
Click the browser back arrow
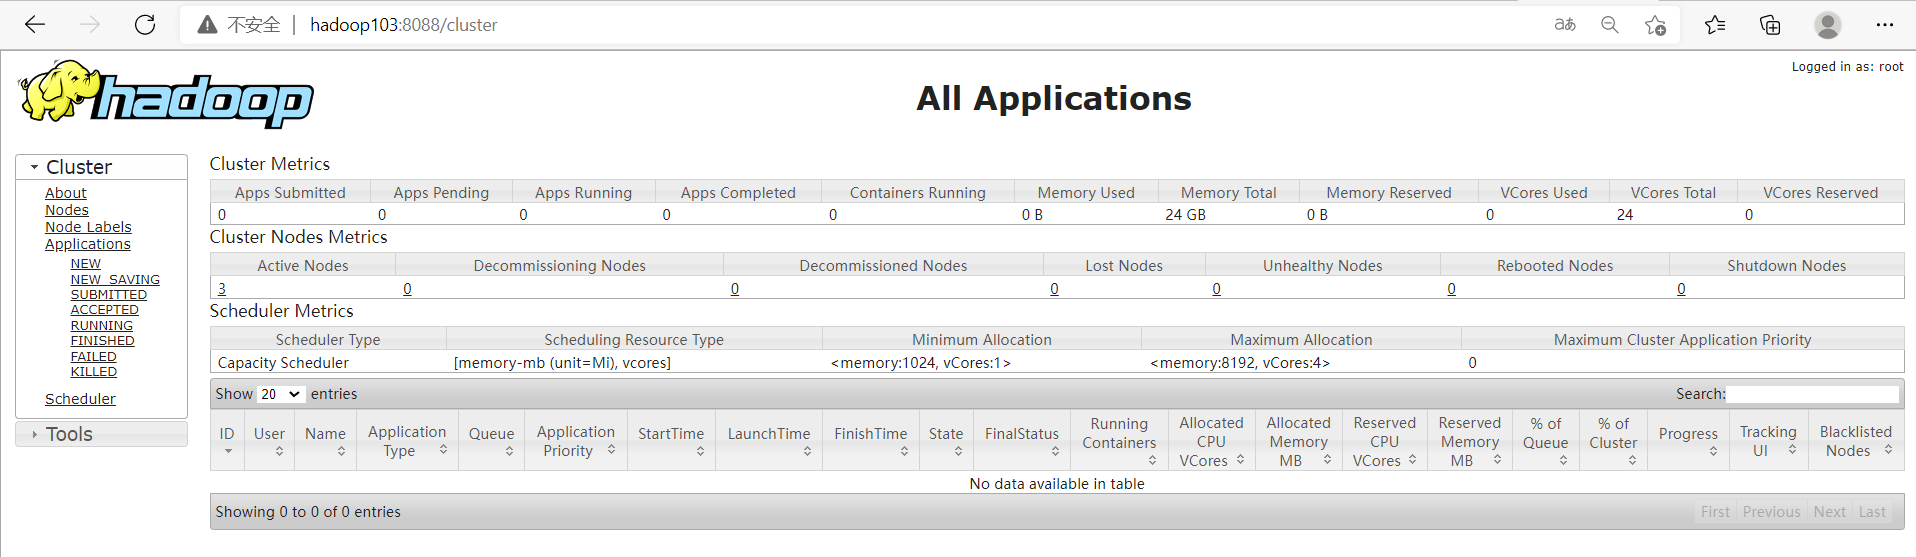[x=35, y=25]
